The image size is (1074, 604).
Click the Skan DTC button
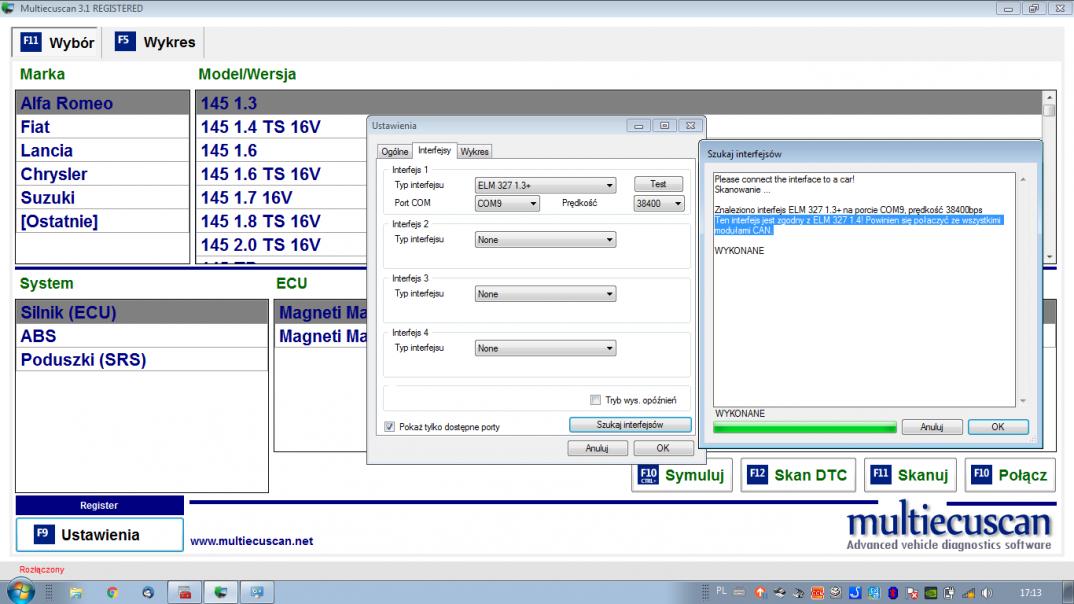click(x=798, y=475)
